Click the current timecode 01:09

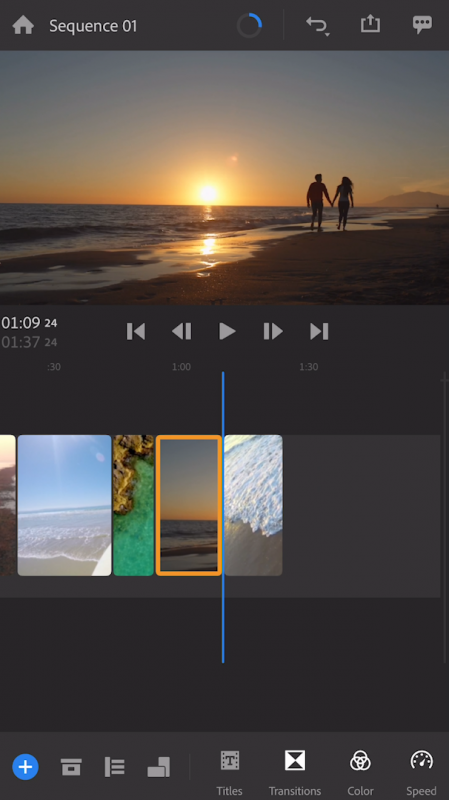(x=29, y=322)
